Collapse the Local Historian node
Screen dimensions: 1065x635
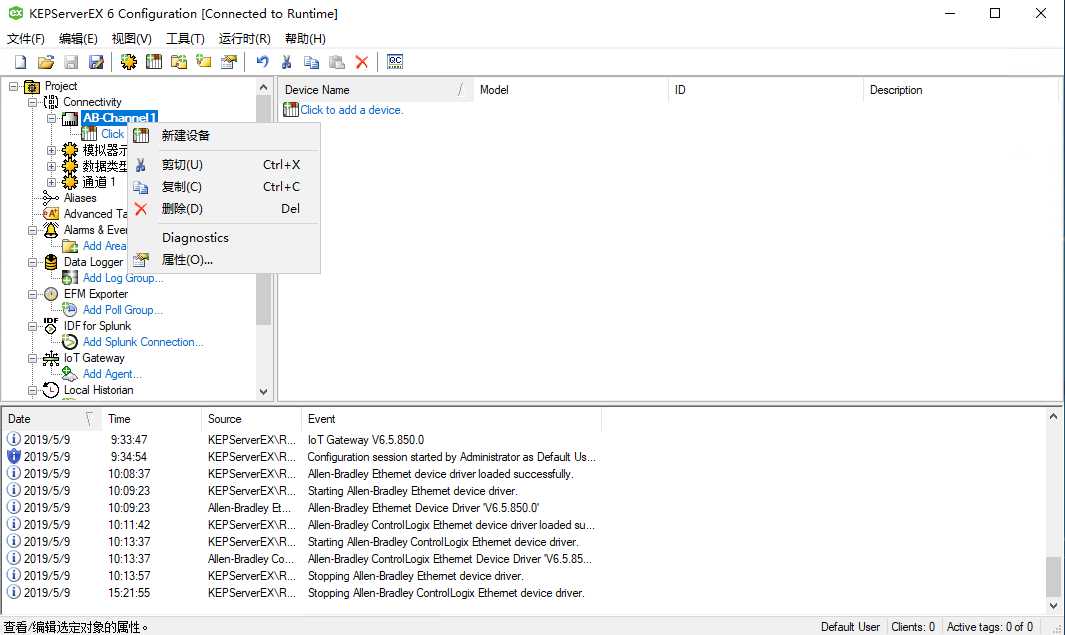[32, 391]
